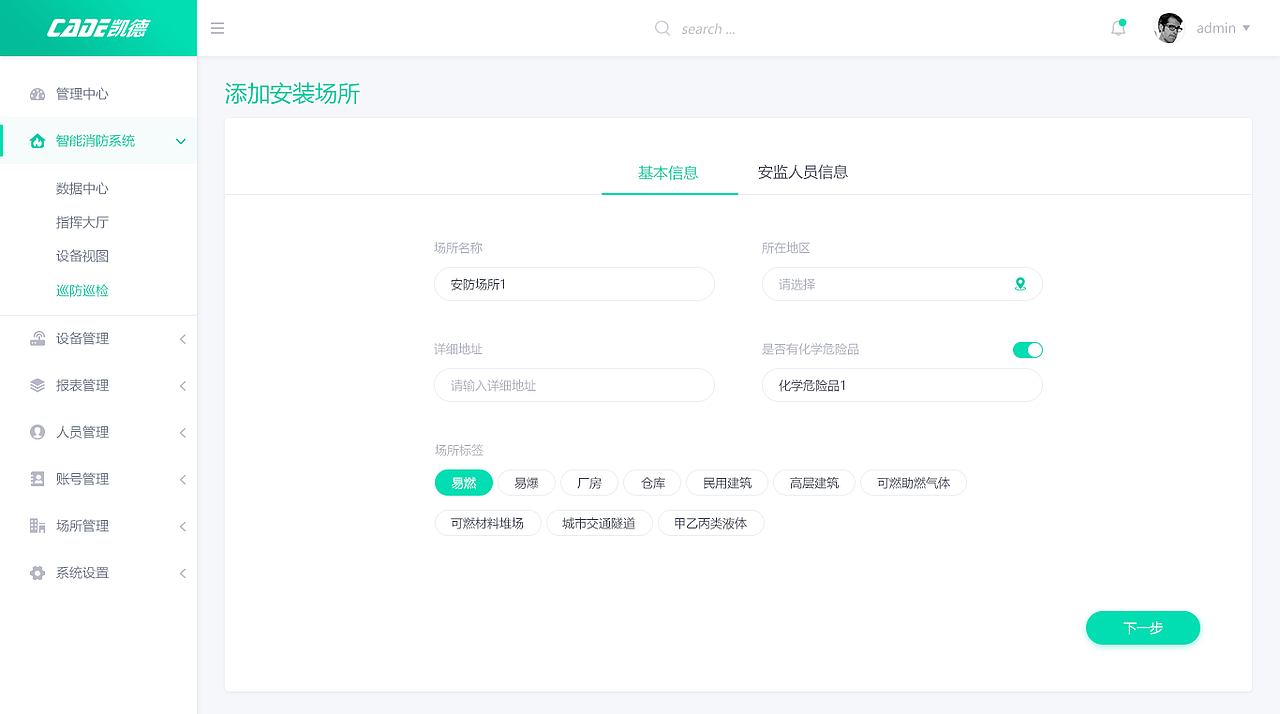Open 数据中心 submenu item
Image resolution: width=1280 pixels, height=714 pixels.
pyautogui.click(x=82, y=189)
